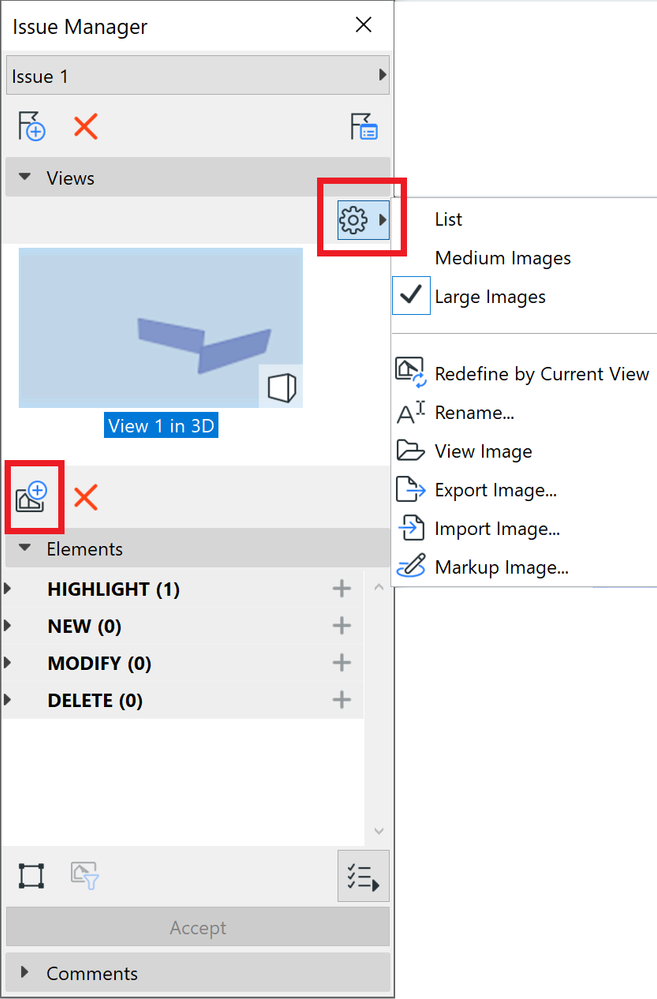The height and width of the screenshot is (999, 657).
Task: Open the checklist options button
Action: pyautogui.click(x=363, y=877)
